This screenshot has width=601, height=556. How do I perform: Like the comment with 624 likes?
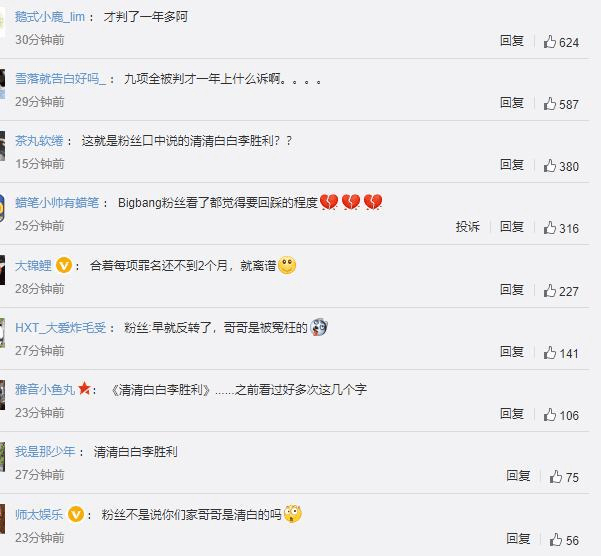pyautogui.click(x=561, y=42)
